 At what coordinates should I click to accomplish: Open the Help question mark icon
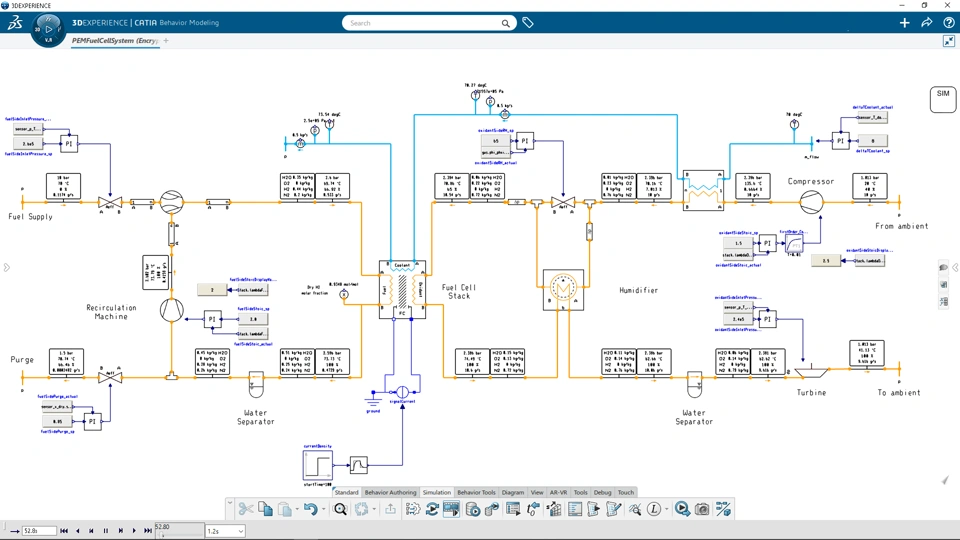[948, 23]
